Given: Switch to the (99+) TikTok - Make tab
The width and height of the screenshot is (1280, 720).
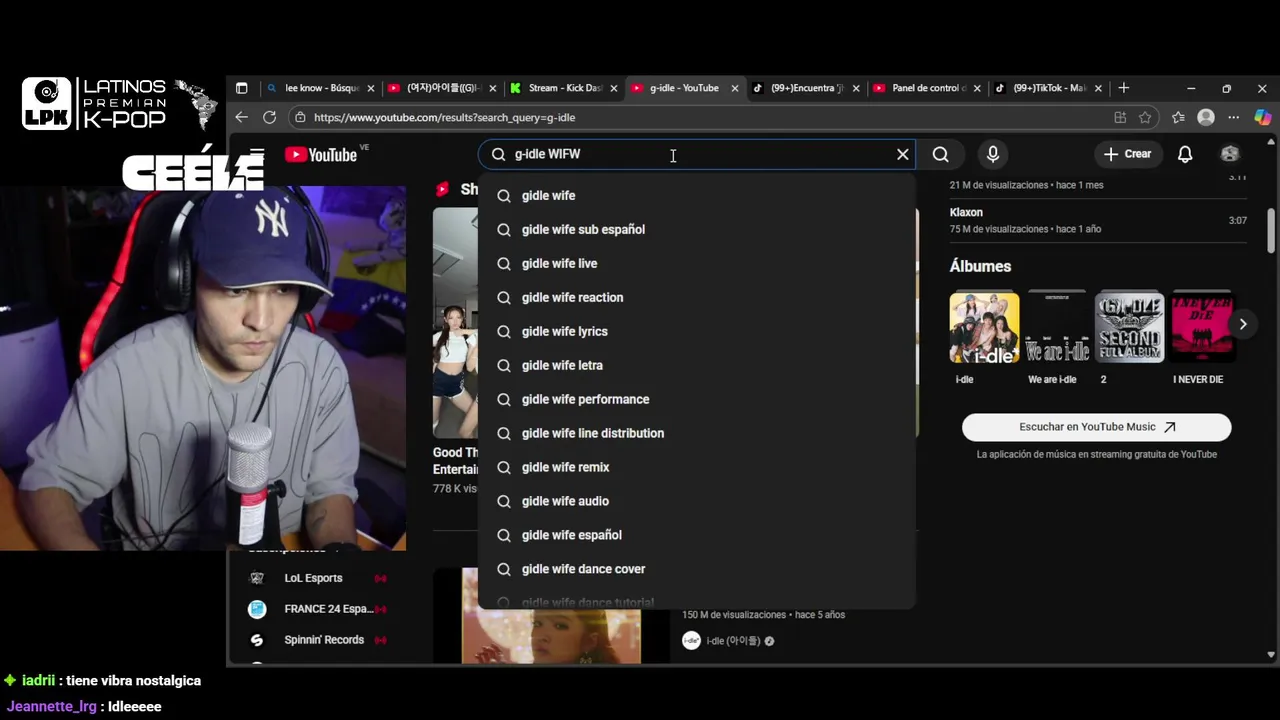Looking at the screenshot, I should tap(1048, 88).
